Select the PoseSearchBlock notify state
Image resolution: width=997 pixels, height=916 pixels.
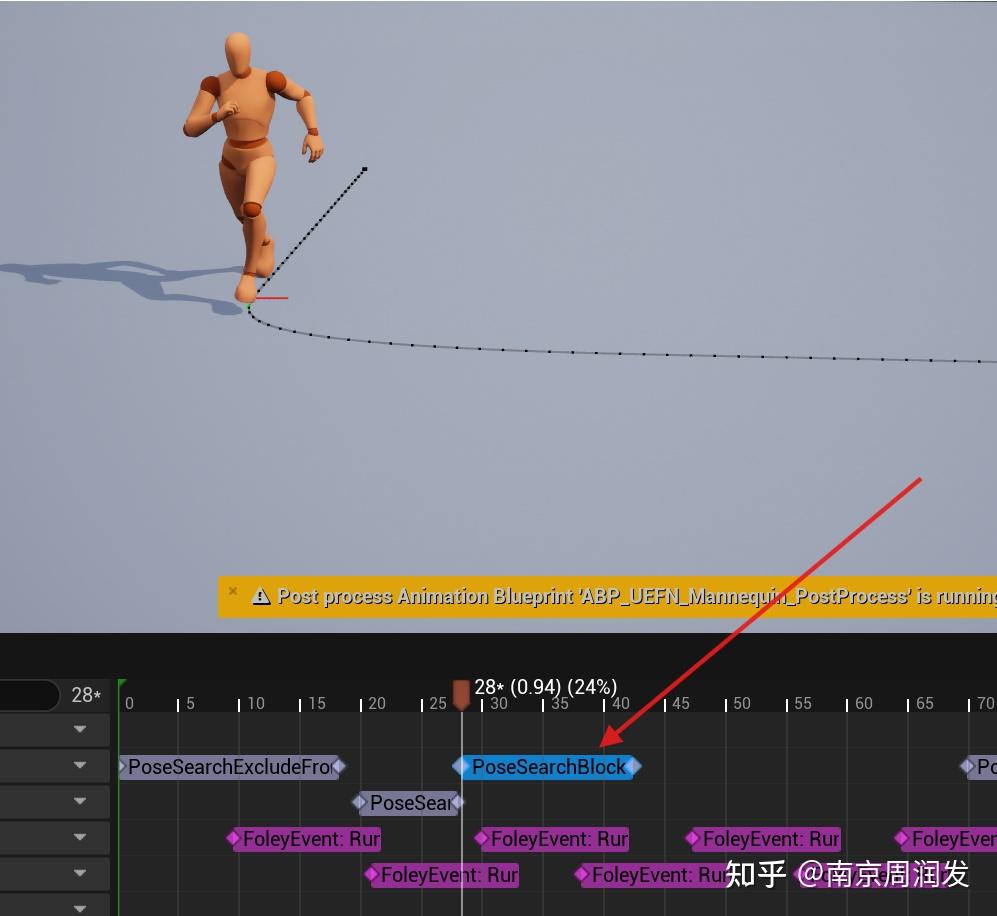click(548, 767)
